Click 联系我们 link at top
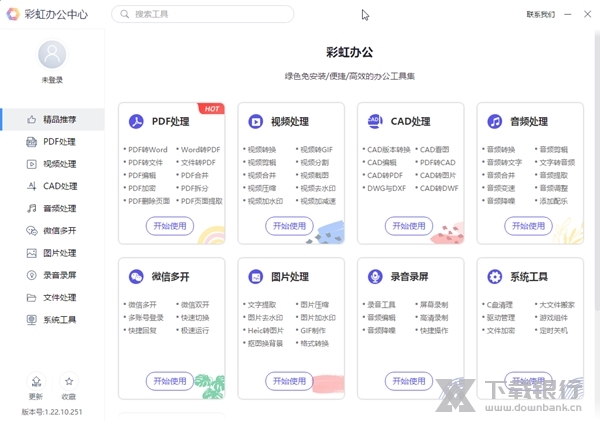Viewport: 600px width, 421px height. pos(541,15)
